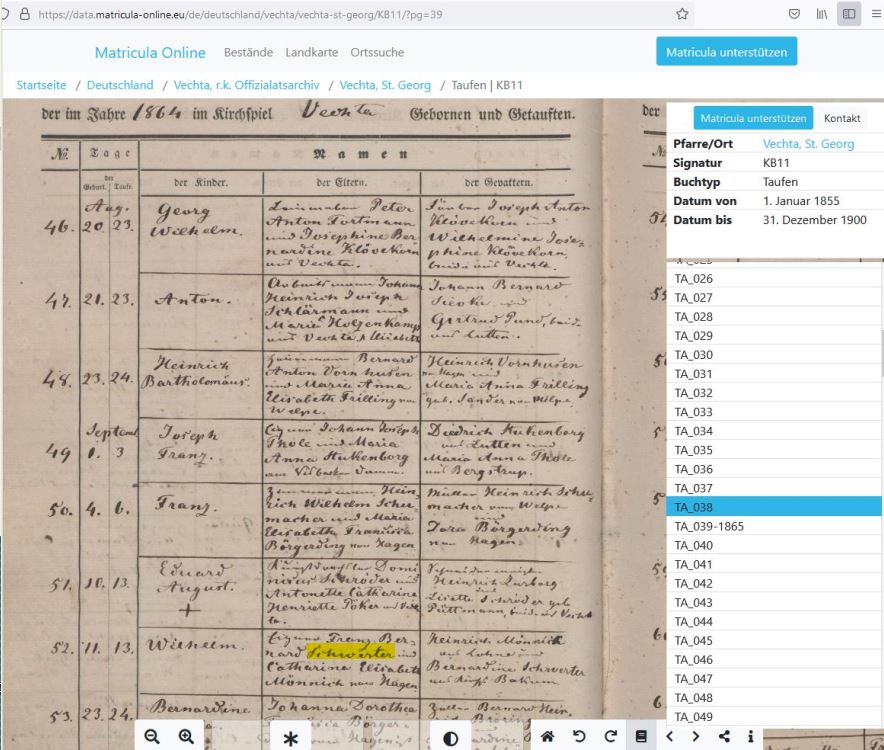884x750 pixels.
Task: Bookmark this page with star icon
Action: point(682,14)
